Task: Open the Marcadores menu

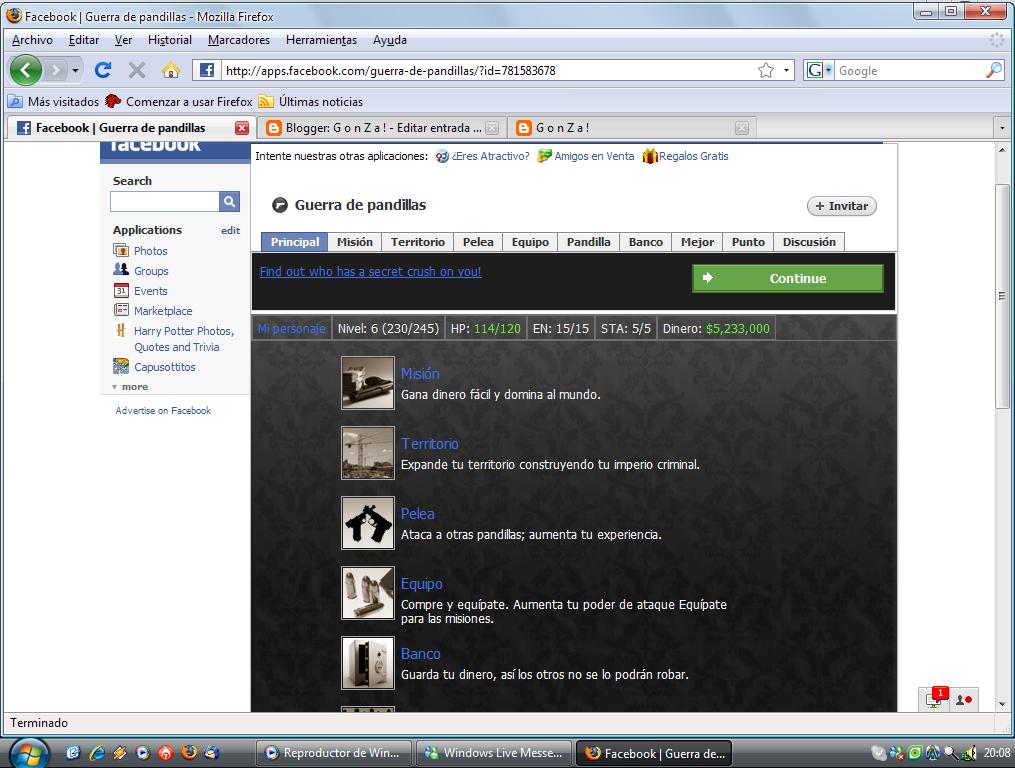Action: pos(239,40)
